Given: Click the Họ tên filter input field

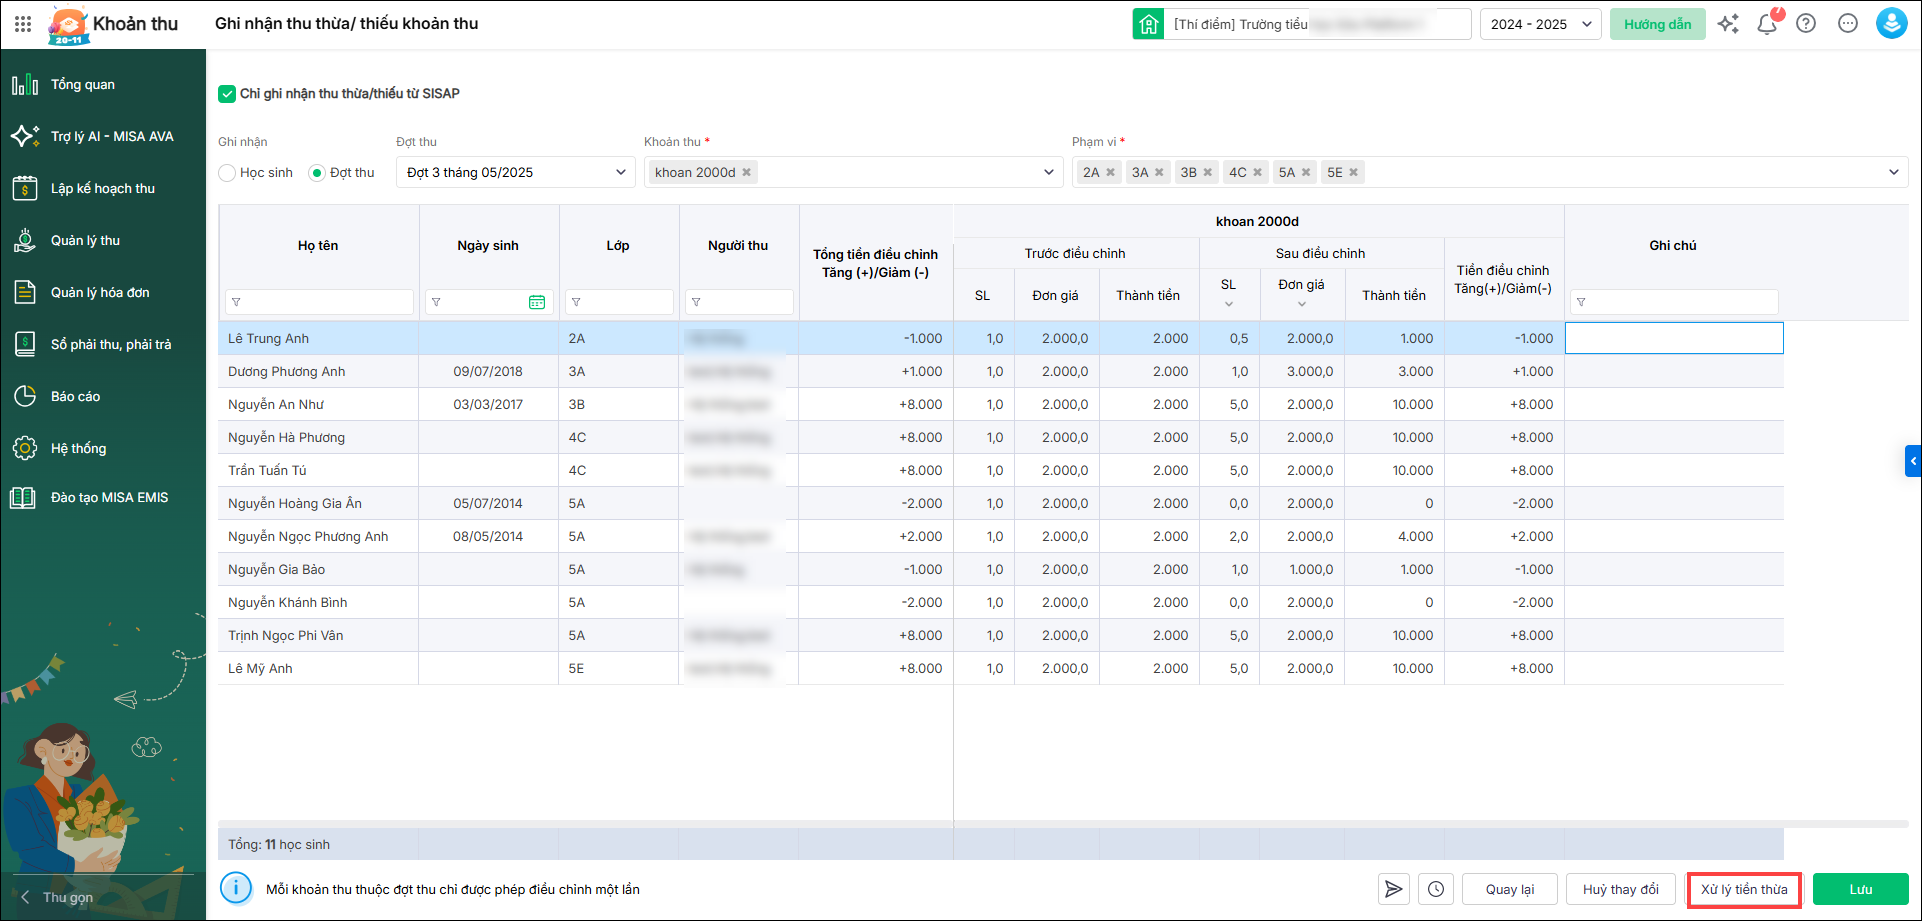Looking at the screenshot, I should pyautogui.click(x=327, y=302).
